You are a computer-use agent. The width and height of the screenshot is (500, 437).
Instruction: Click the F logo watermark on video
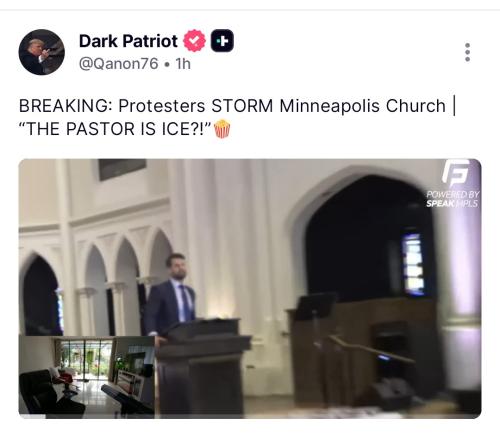coord(455,173)
